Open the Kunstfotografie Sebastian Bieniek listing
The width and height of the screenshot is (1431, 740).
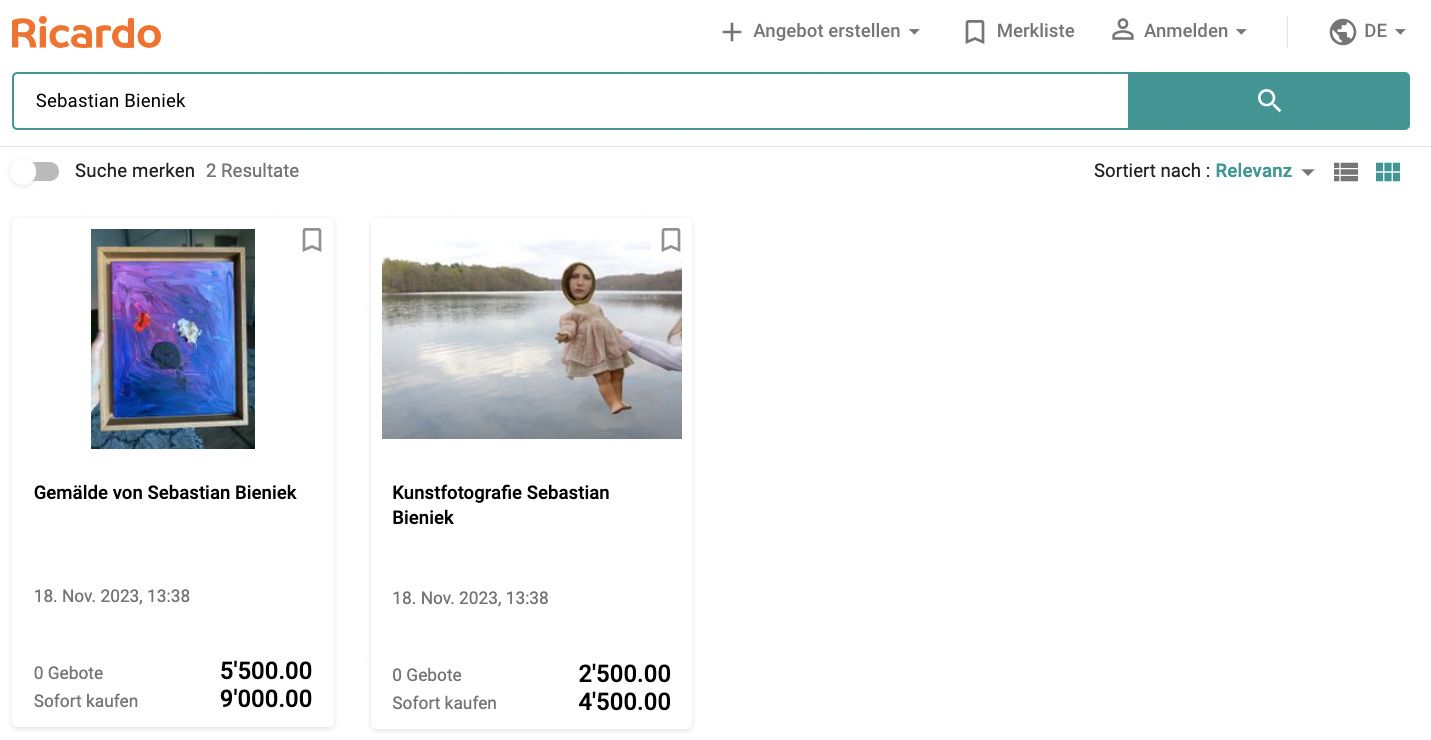tap(500, 505)
